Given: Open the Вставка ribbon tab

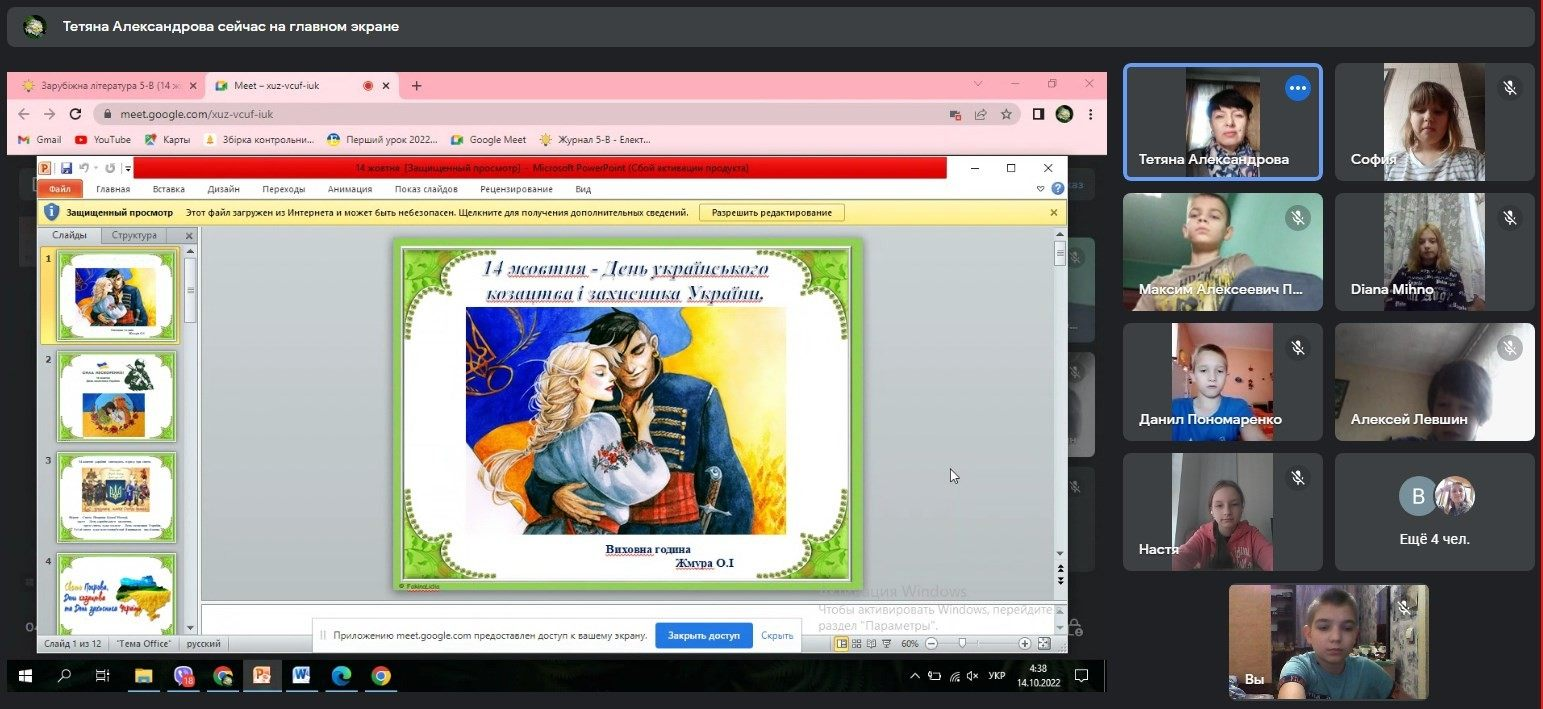Looking at the screenshot, I should tap(169, 189).
